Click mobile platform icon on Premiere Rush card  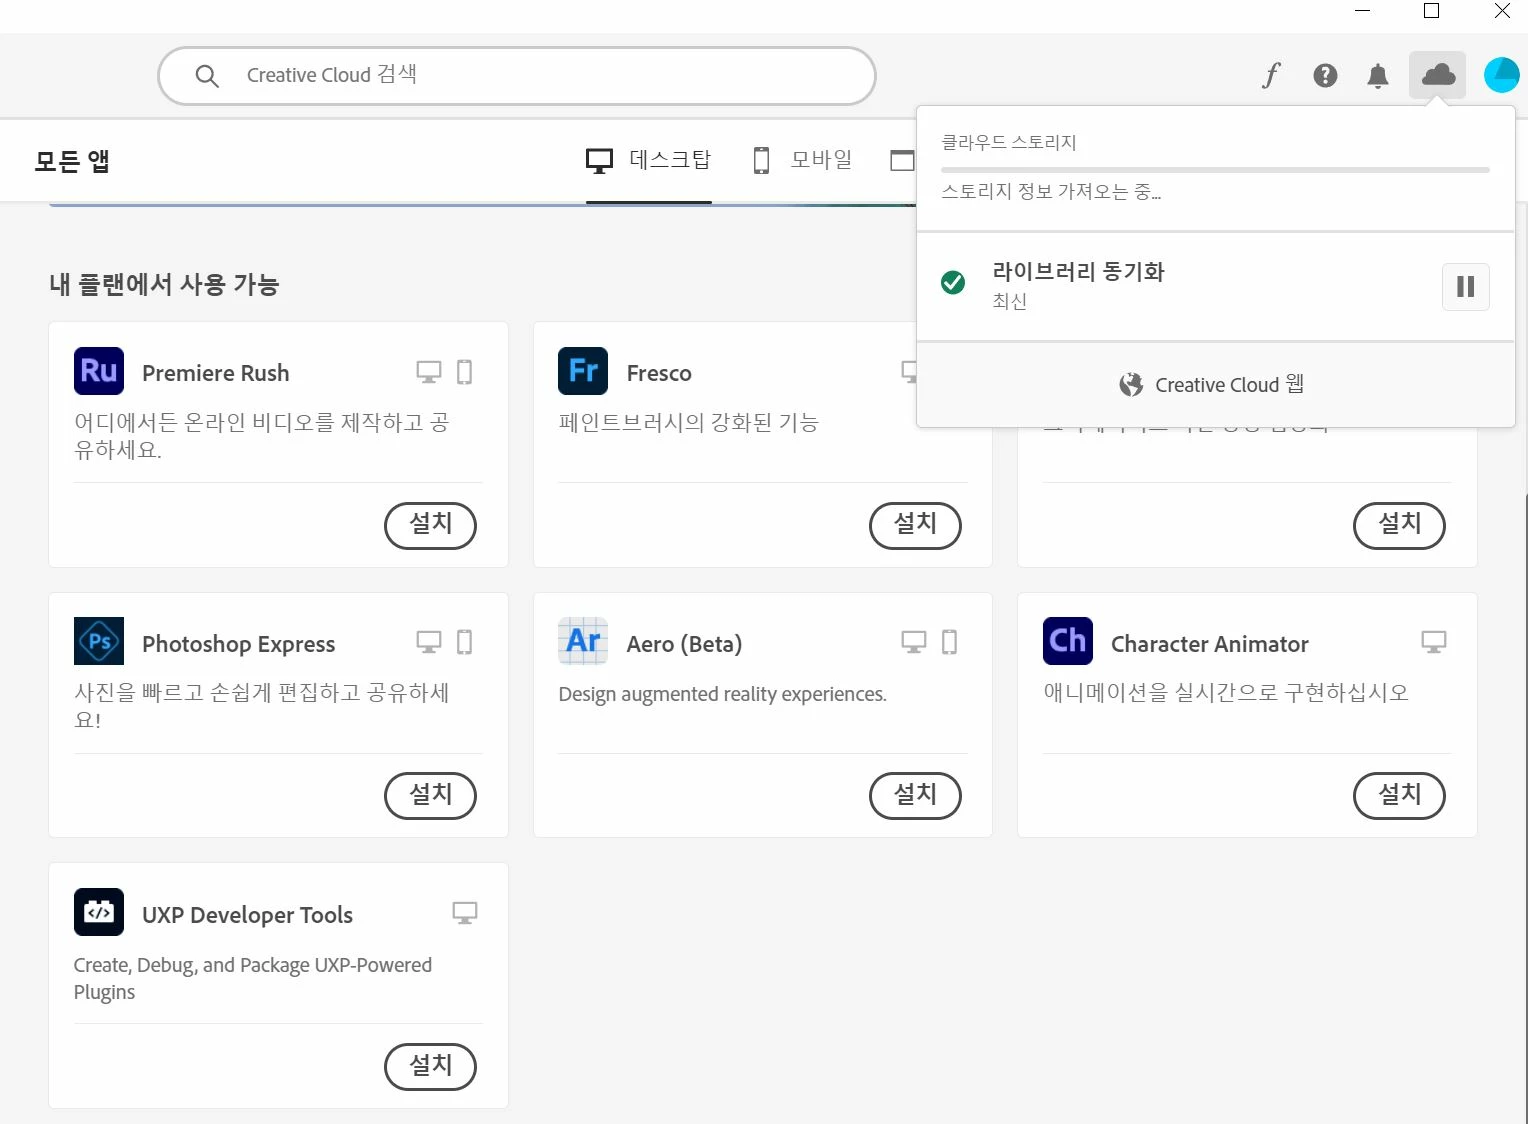pyautogui.click(x=465, y=372)
